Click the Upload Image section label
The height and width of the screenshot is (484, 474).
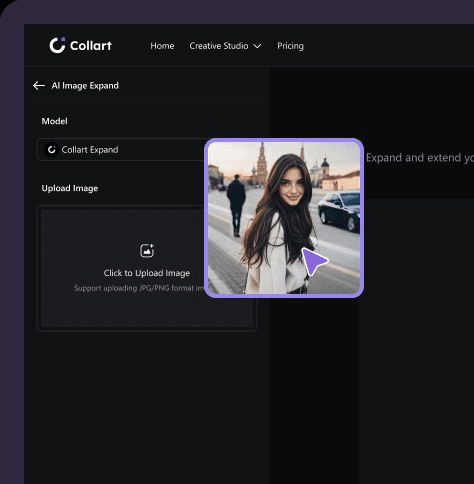coord(70,188)
